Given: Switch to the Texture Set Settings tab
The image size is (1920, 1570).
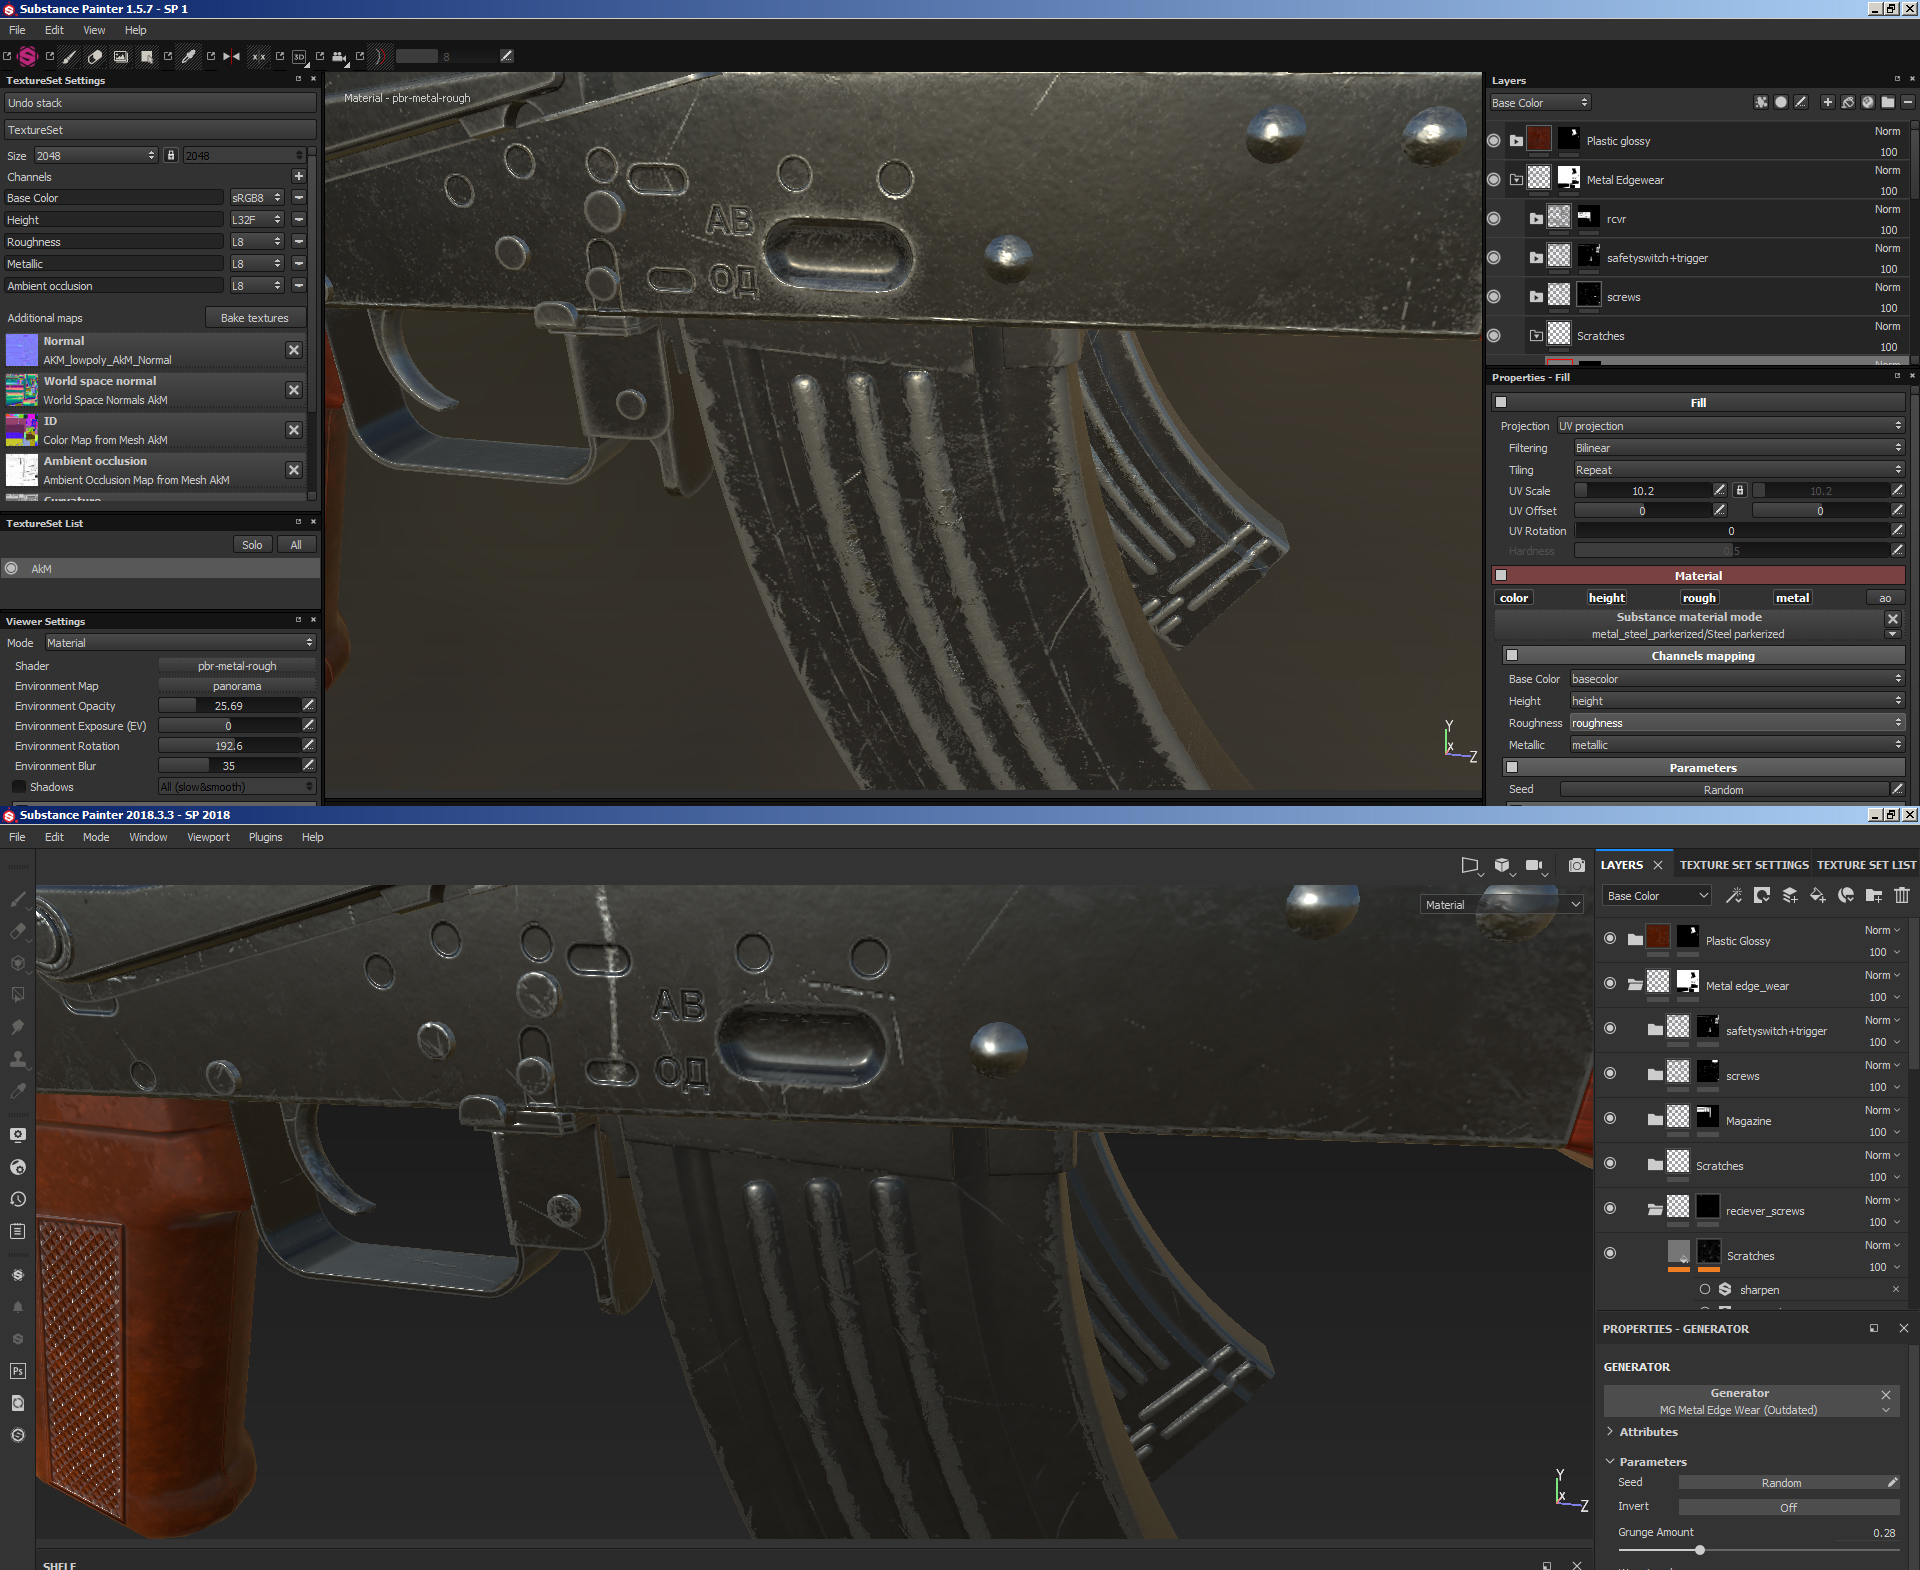Looking at the screenshot, I should [1744, 865].
